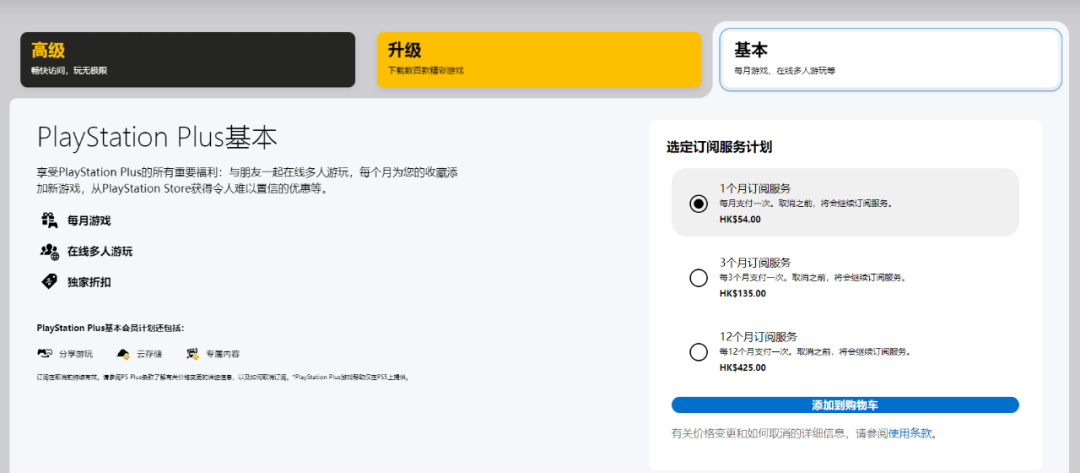
Task: Switch to the 高级 plan tab
Action: click(x=187, y=59)
